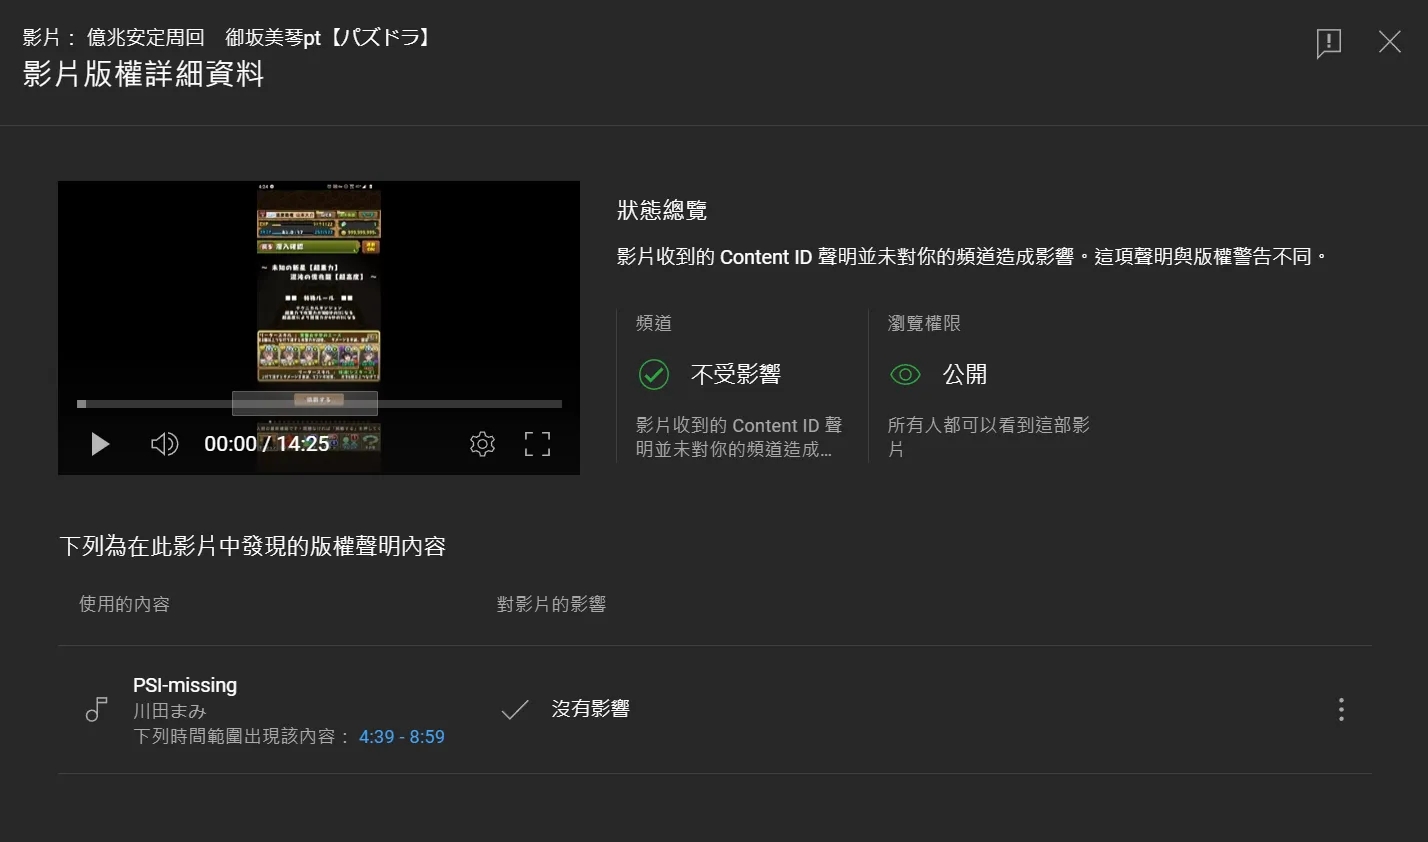Click the green eye icon next to 公開
Screen dimensions: 1428x842
905,374
